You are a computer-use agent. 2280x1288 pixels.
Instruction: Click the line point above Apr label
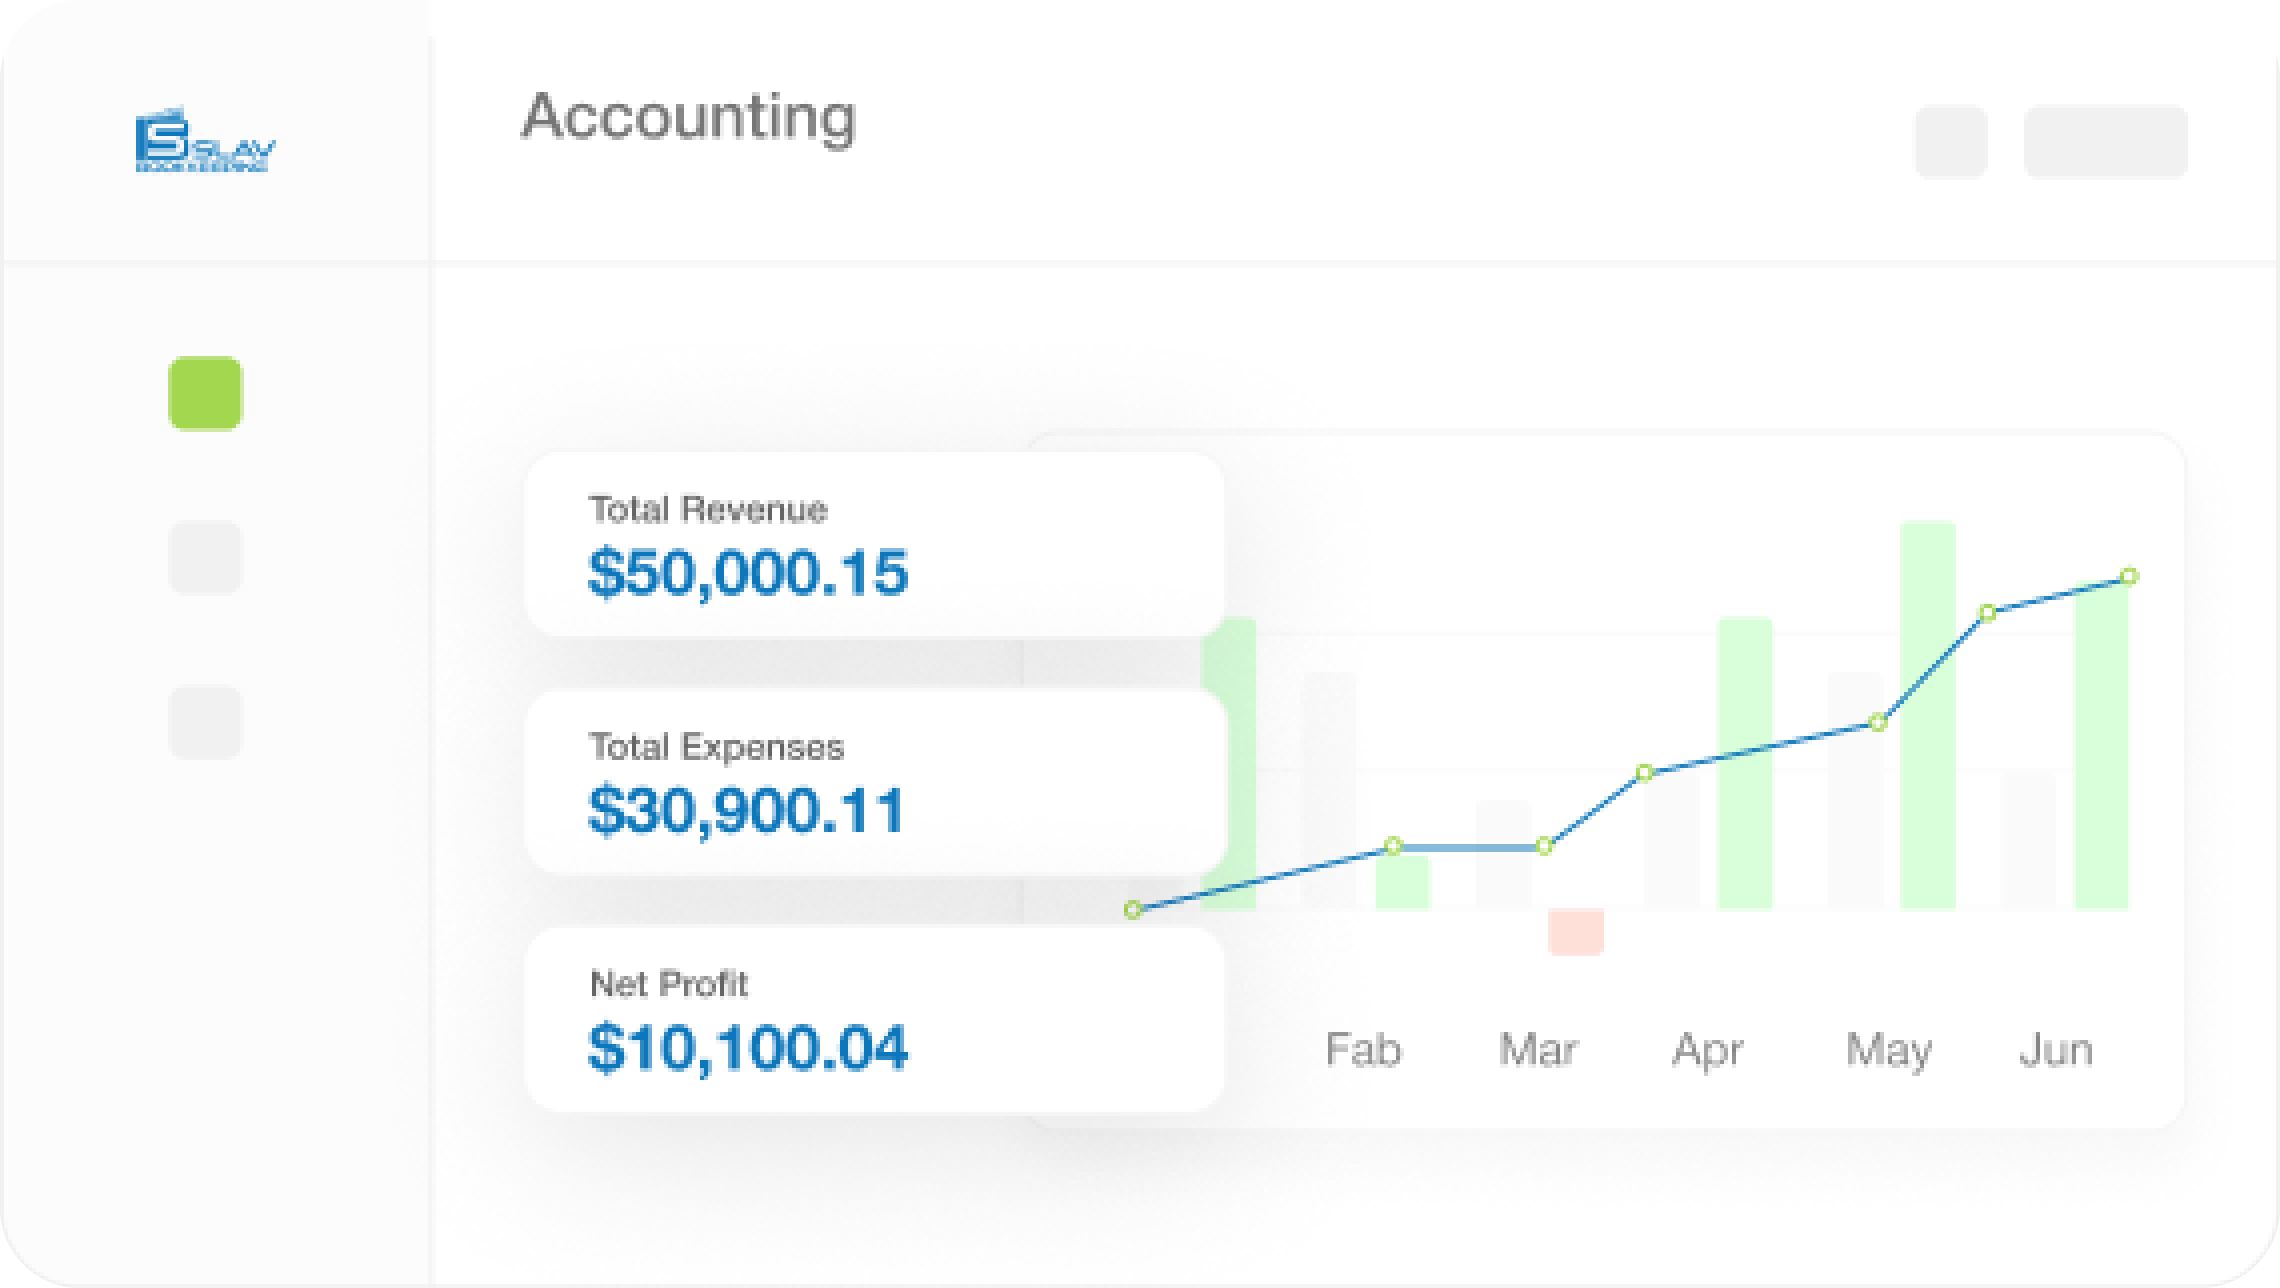pos(1644,772)
